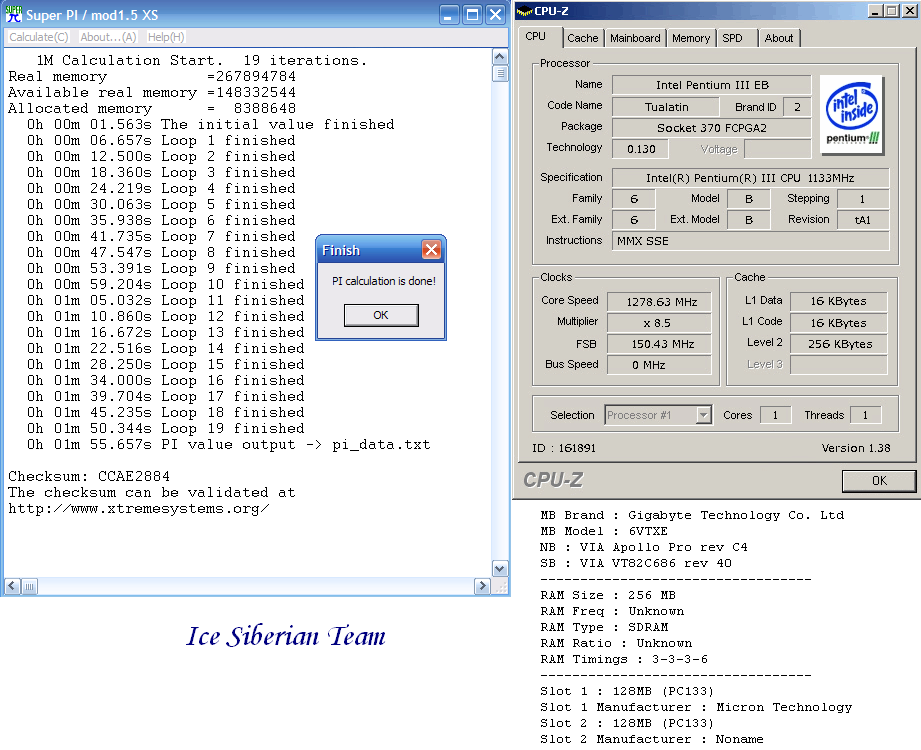Click the L1 Code value 16 KBytes
Image resolution: width=921 pixels, height=750 pixels.
(839, 323)
